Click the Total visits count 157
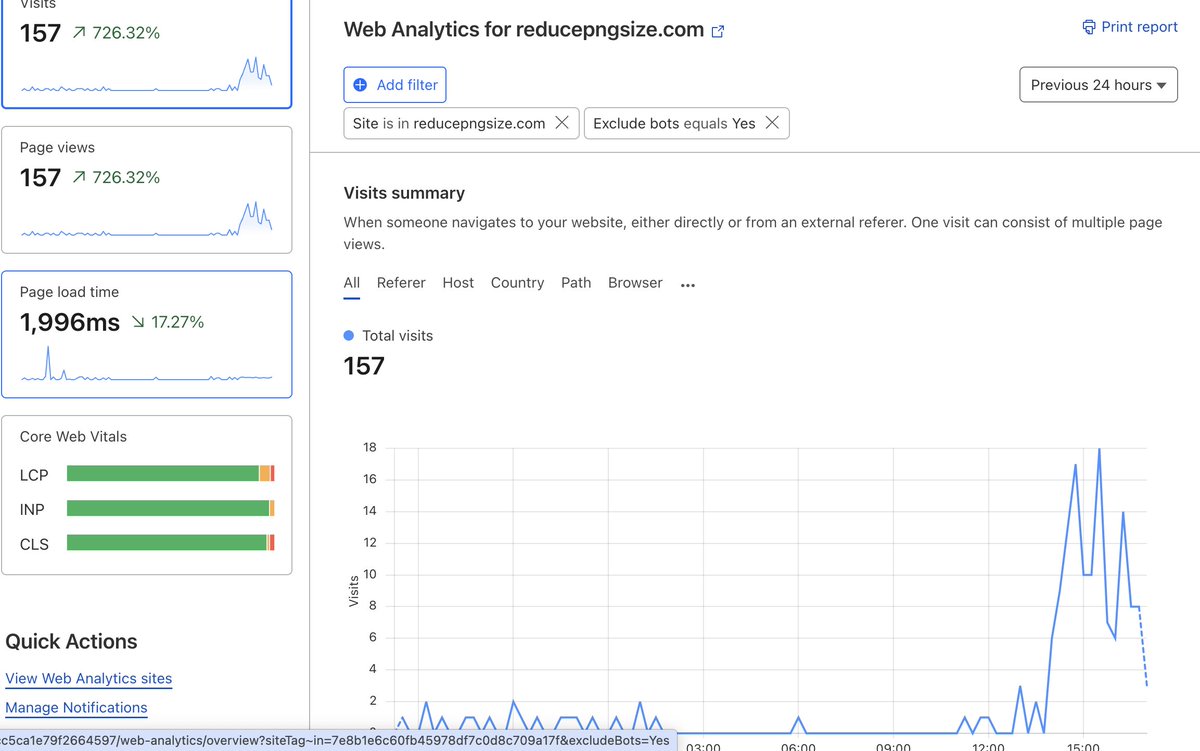 point(364,366)
